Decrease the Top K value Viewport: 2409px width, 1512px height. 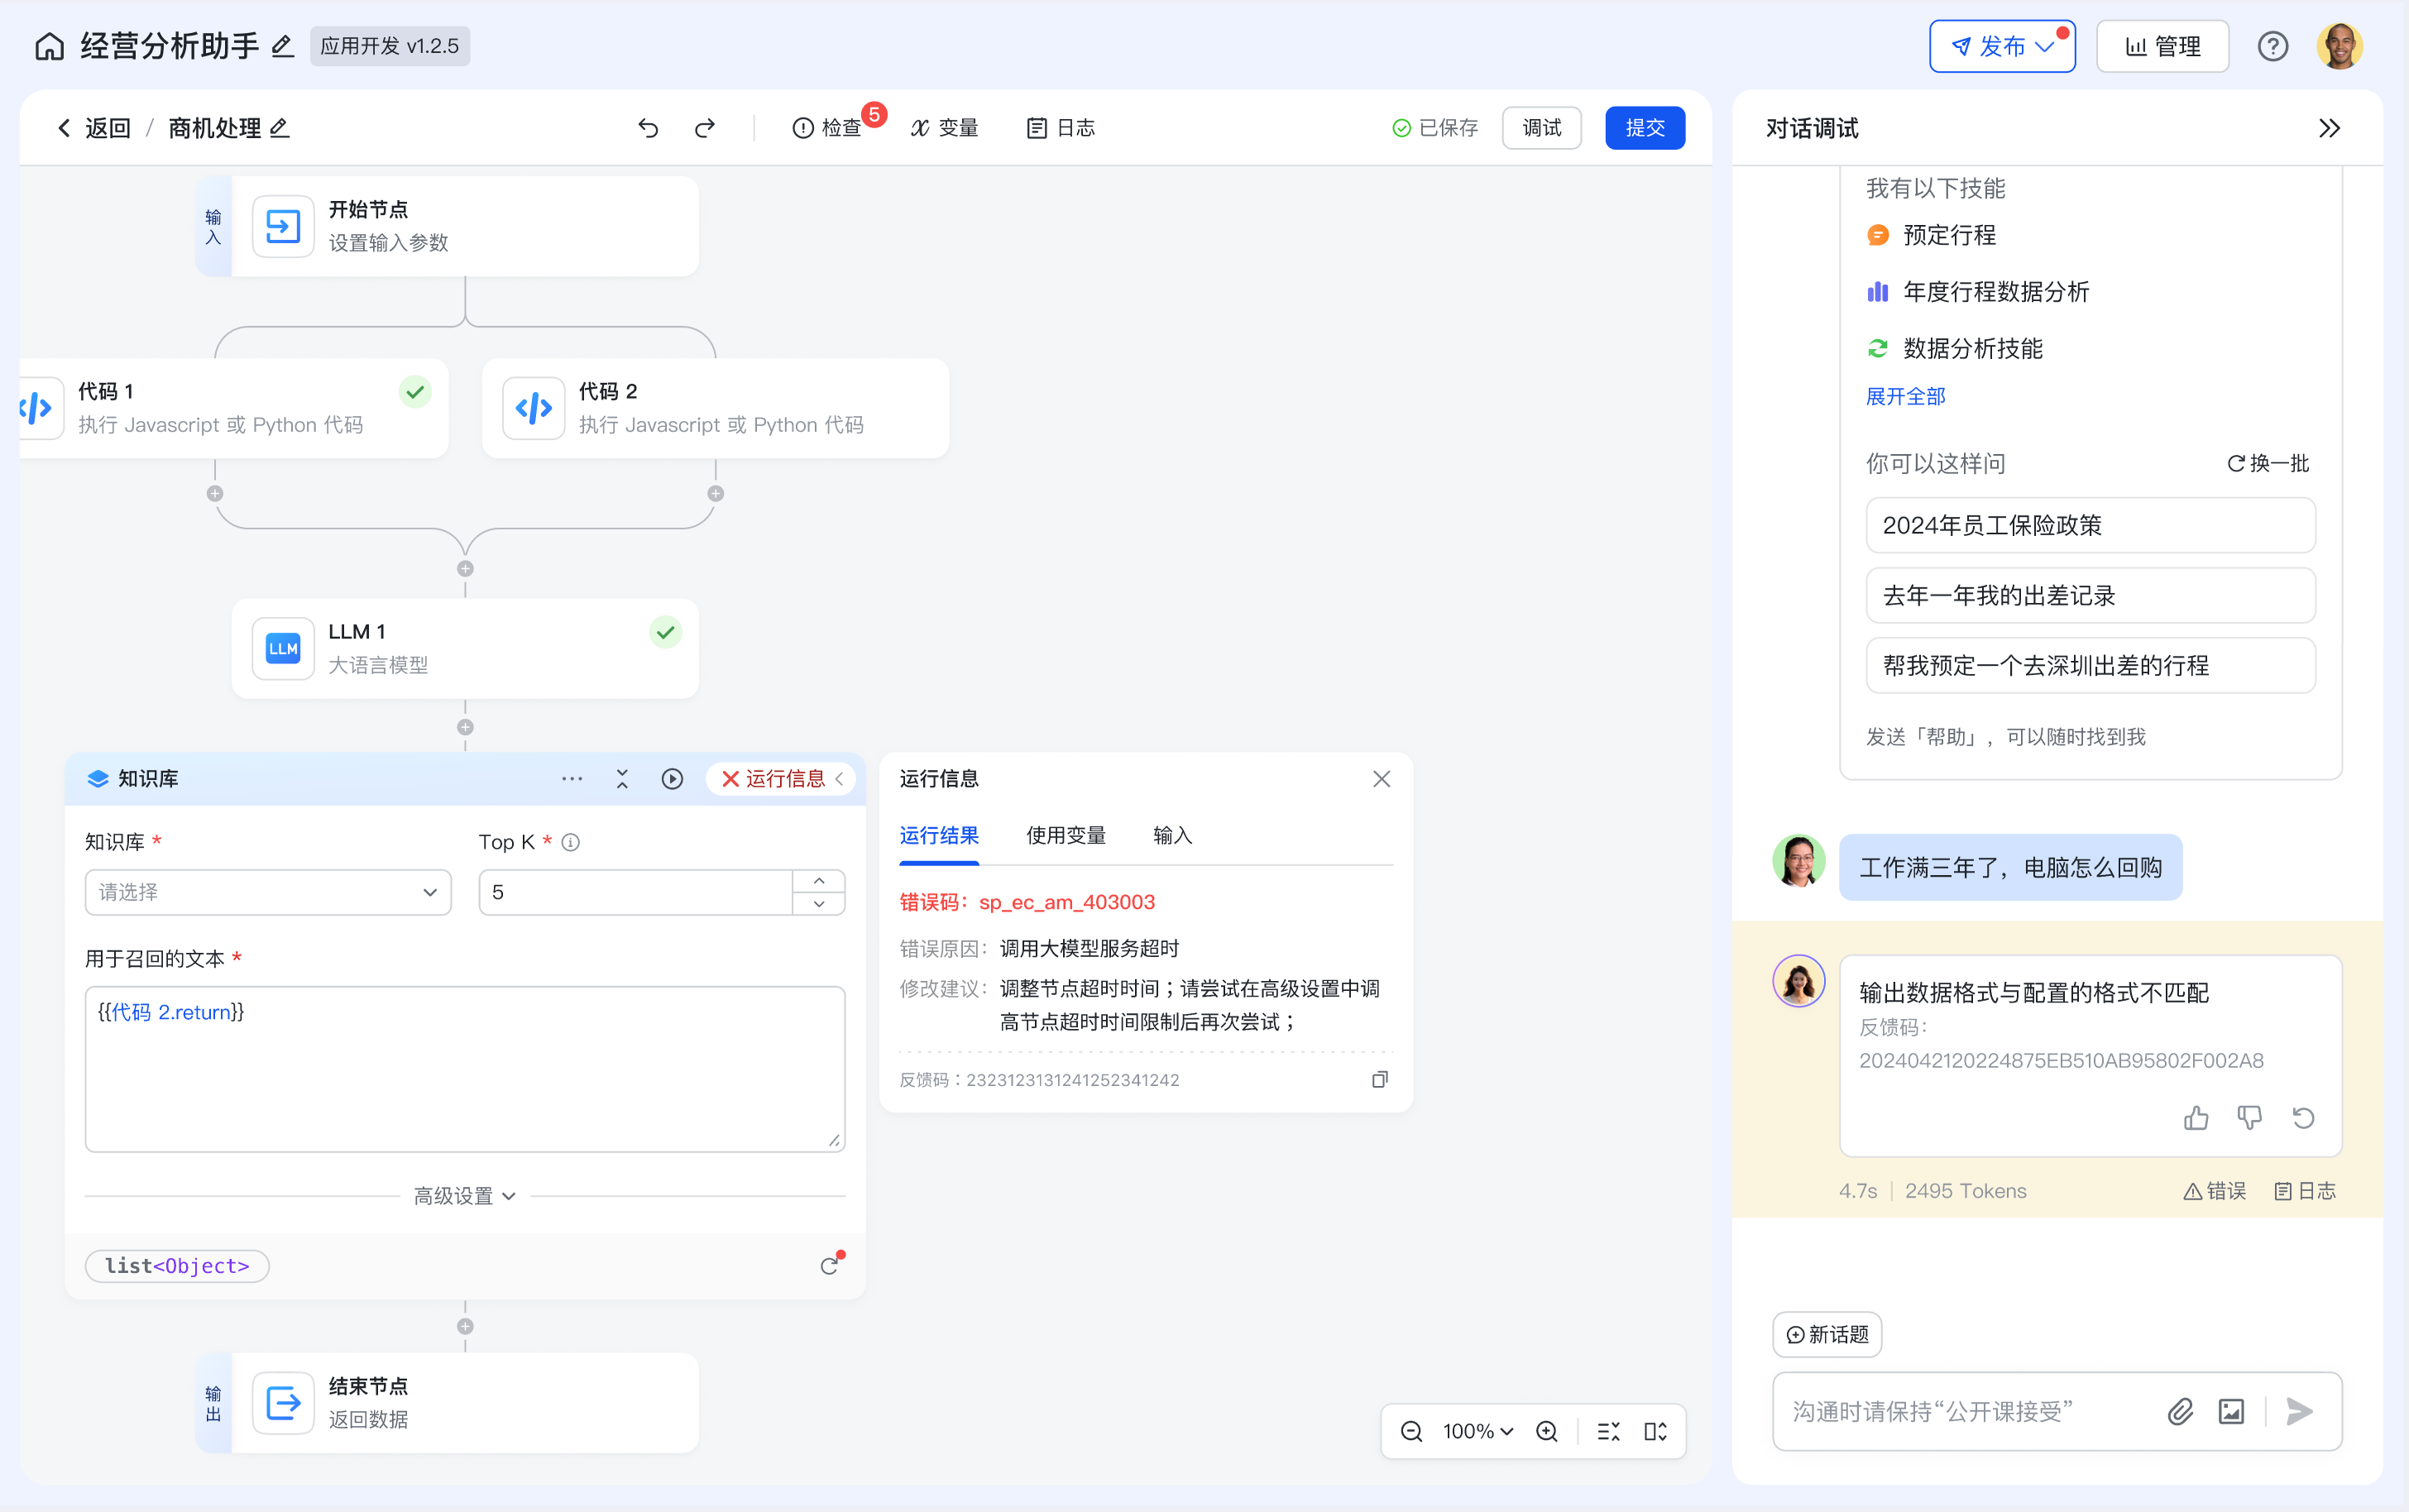click(x=819, y=904)
